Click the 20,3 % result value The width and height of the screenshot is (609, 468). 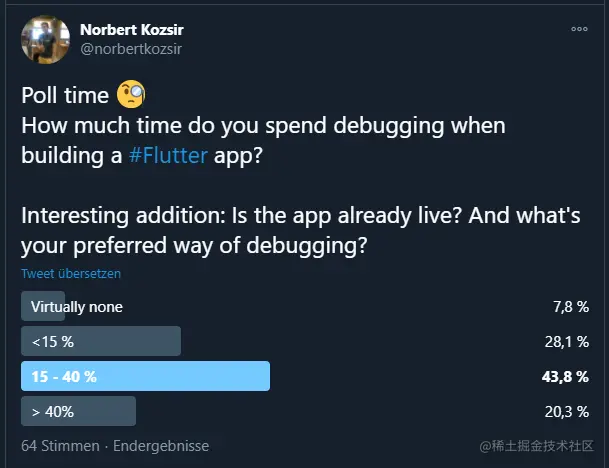(566, 411)
